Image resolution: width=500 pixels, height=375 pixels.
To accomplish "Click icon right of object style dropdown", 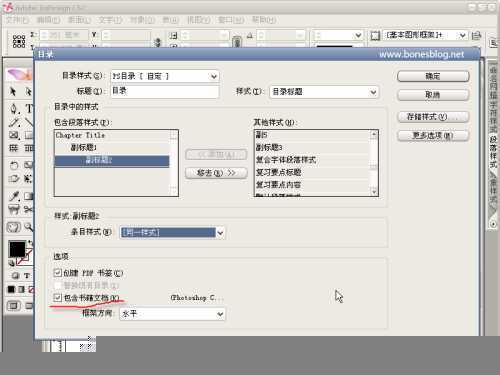I will pos(477,35).
